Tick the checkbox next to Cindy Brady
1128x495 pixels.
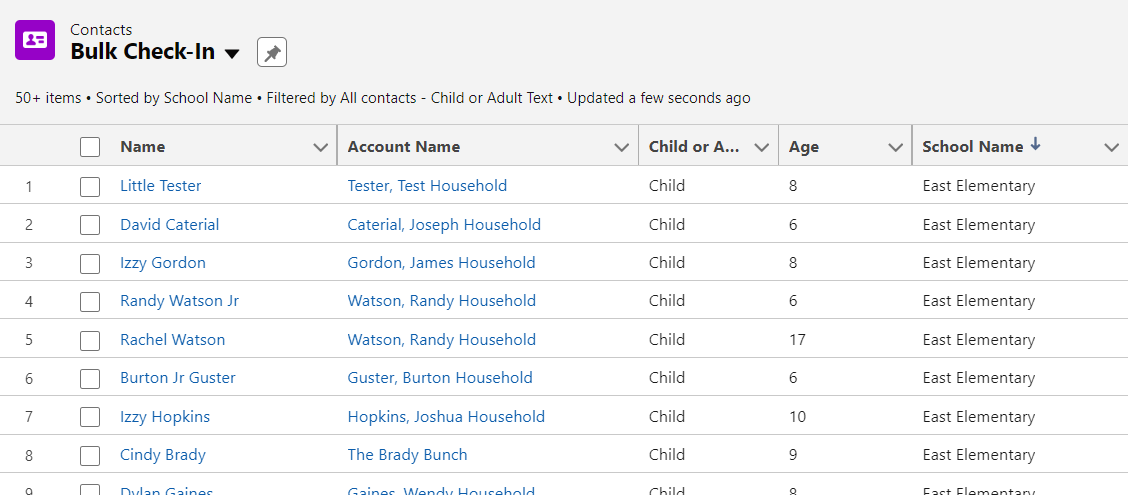click(x=90, y=455)
